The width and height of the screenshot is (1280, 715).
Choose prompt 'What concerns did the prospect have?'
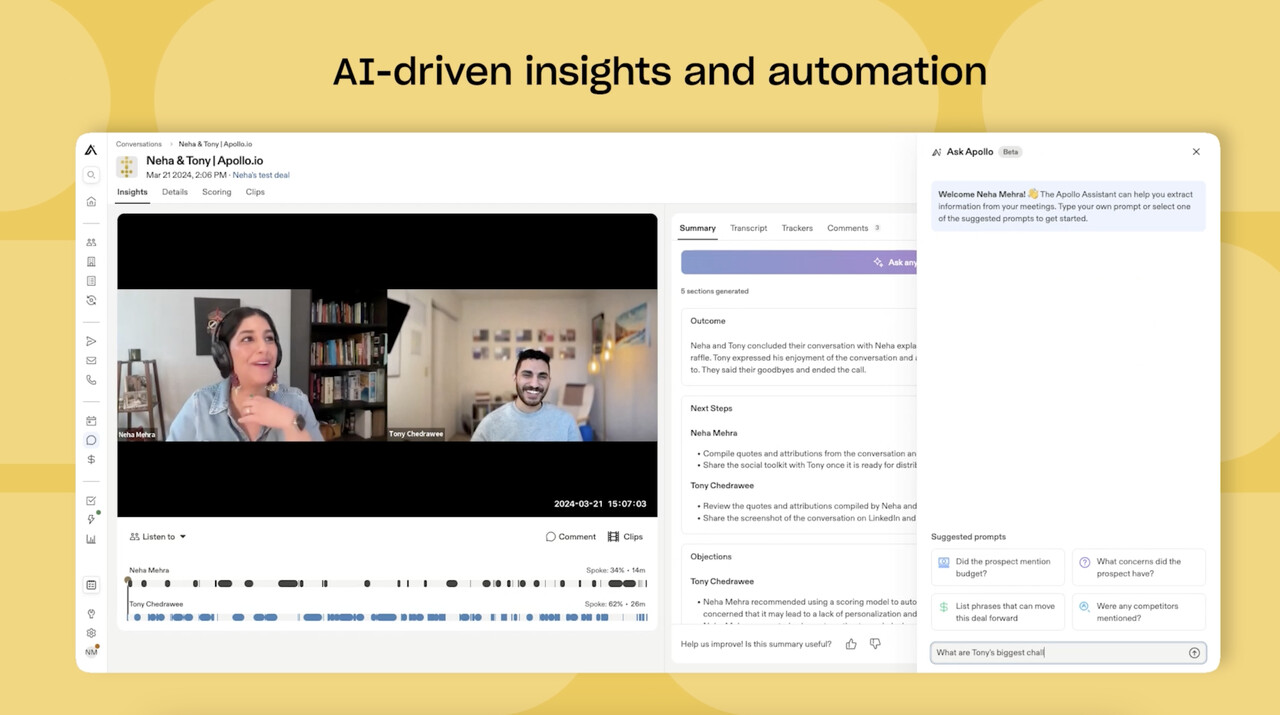coord(1139,567)
